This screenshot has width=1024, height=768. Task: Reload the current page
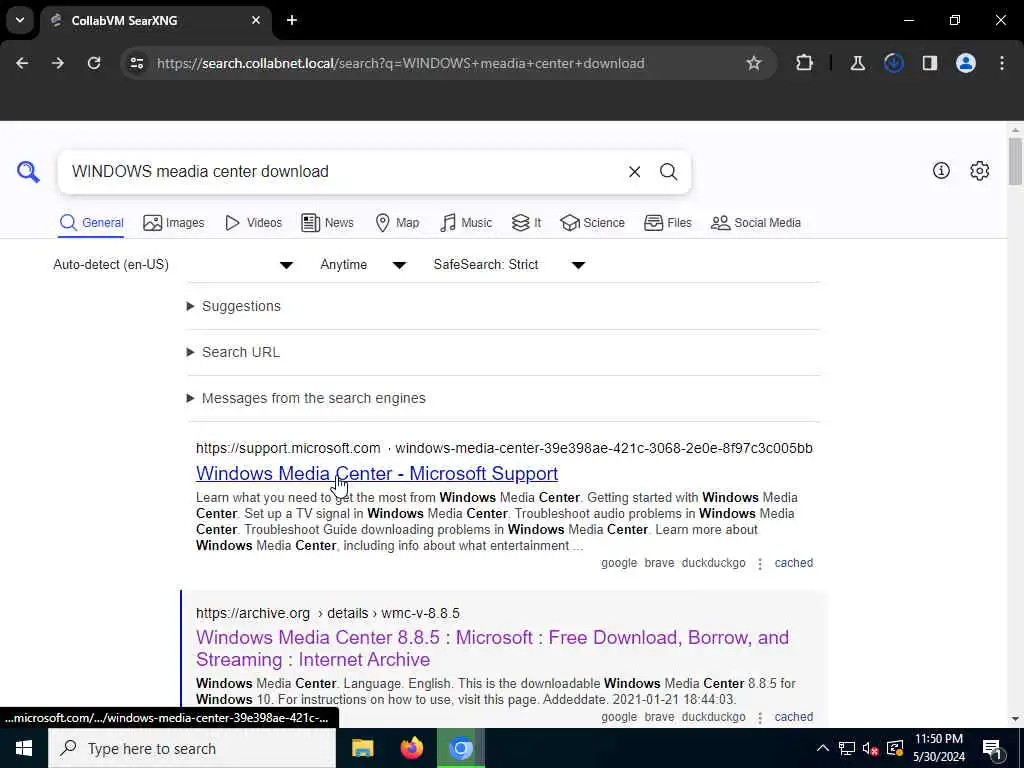tap(94, 63)
